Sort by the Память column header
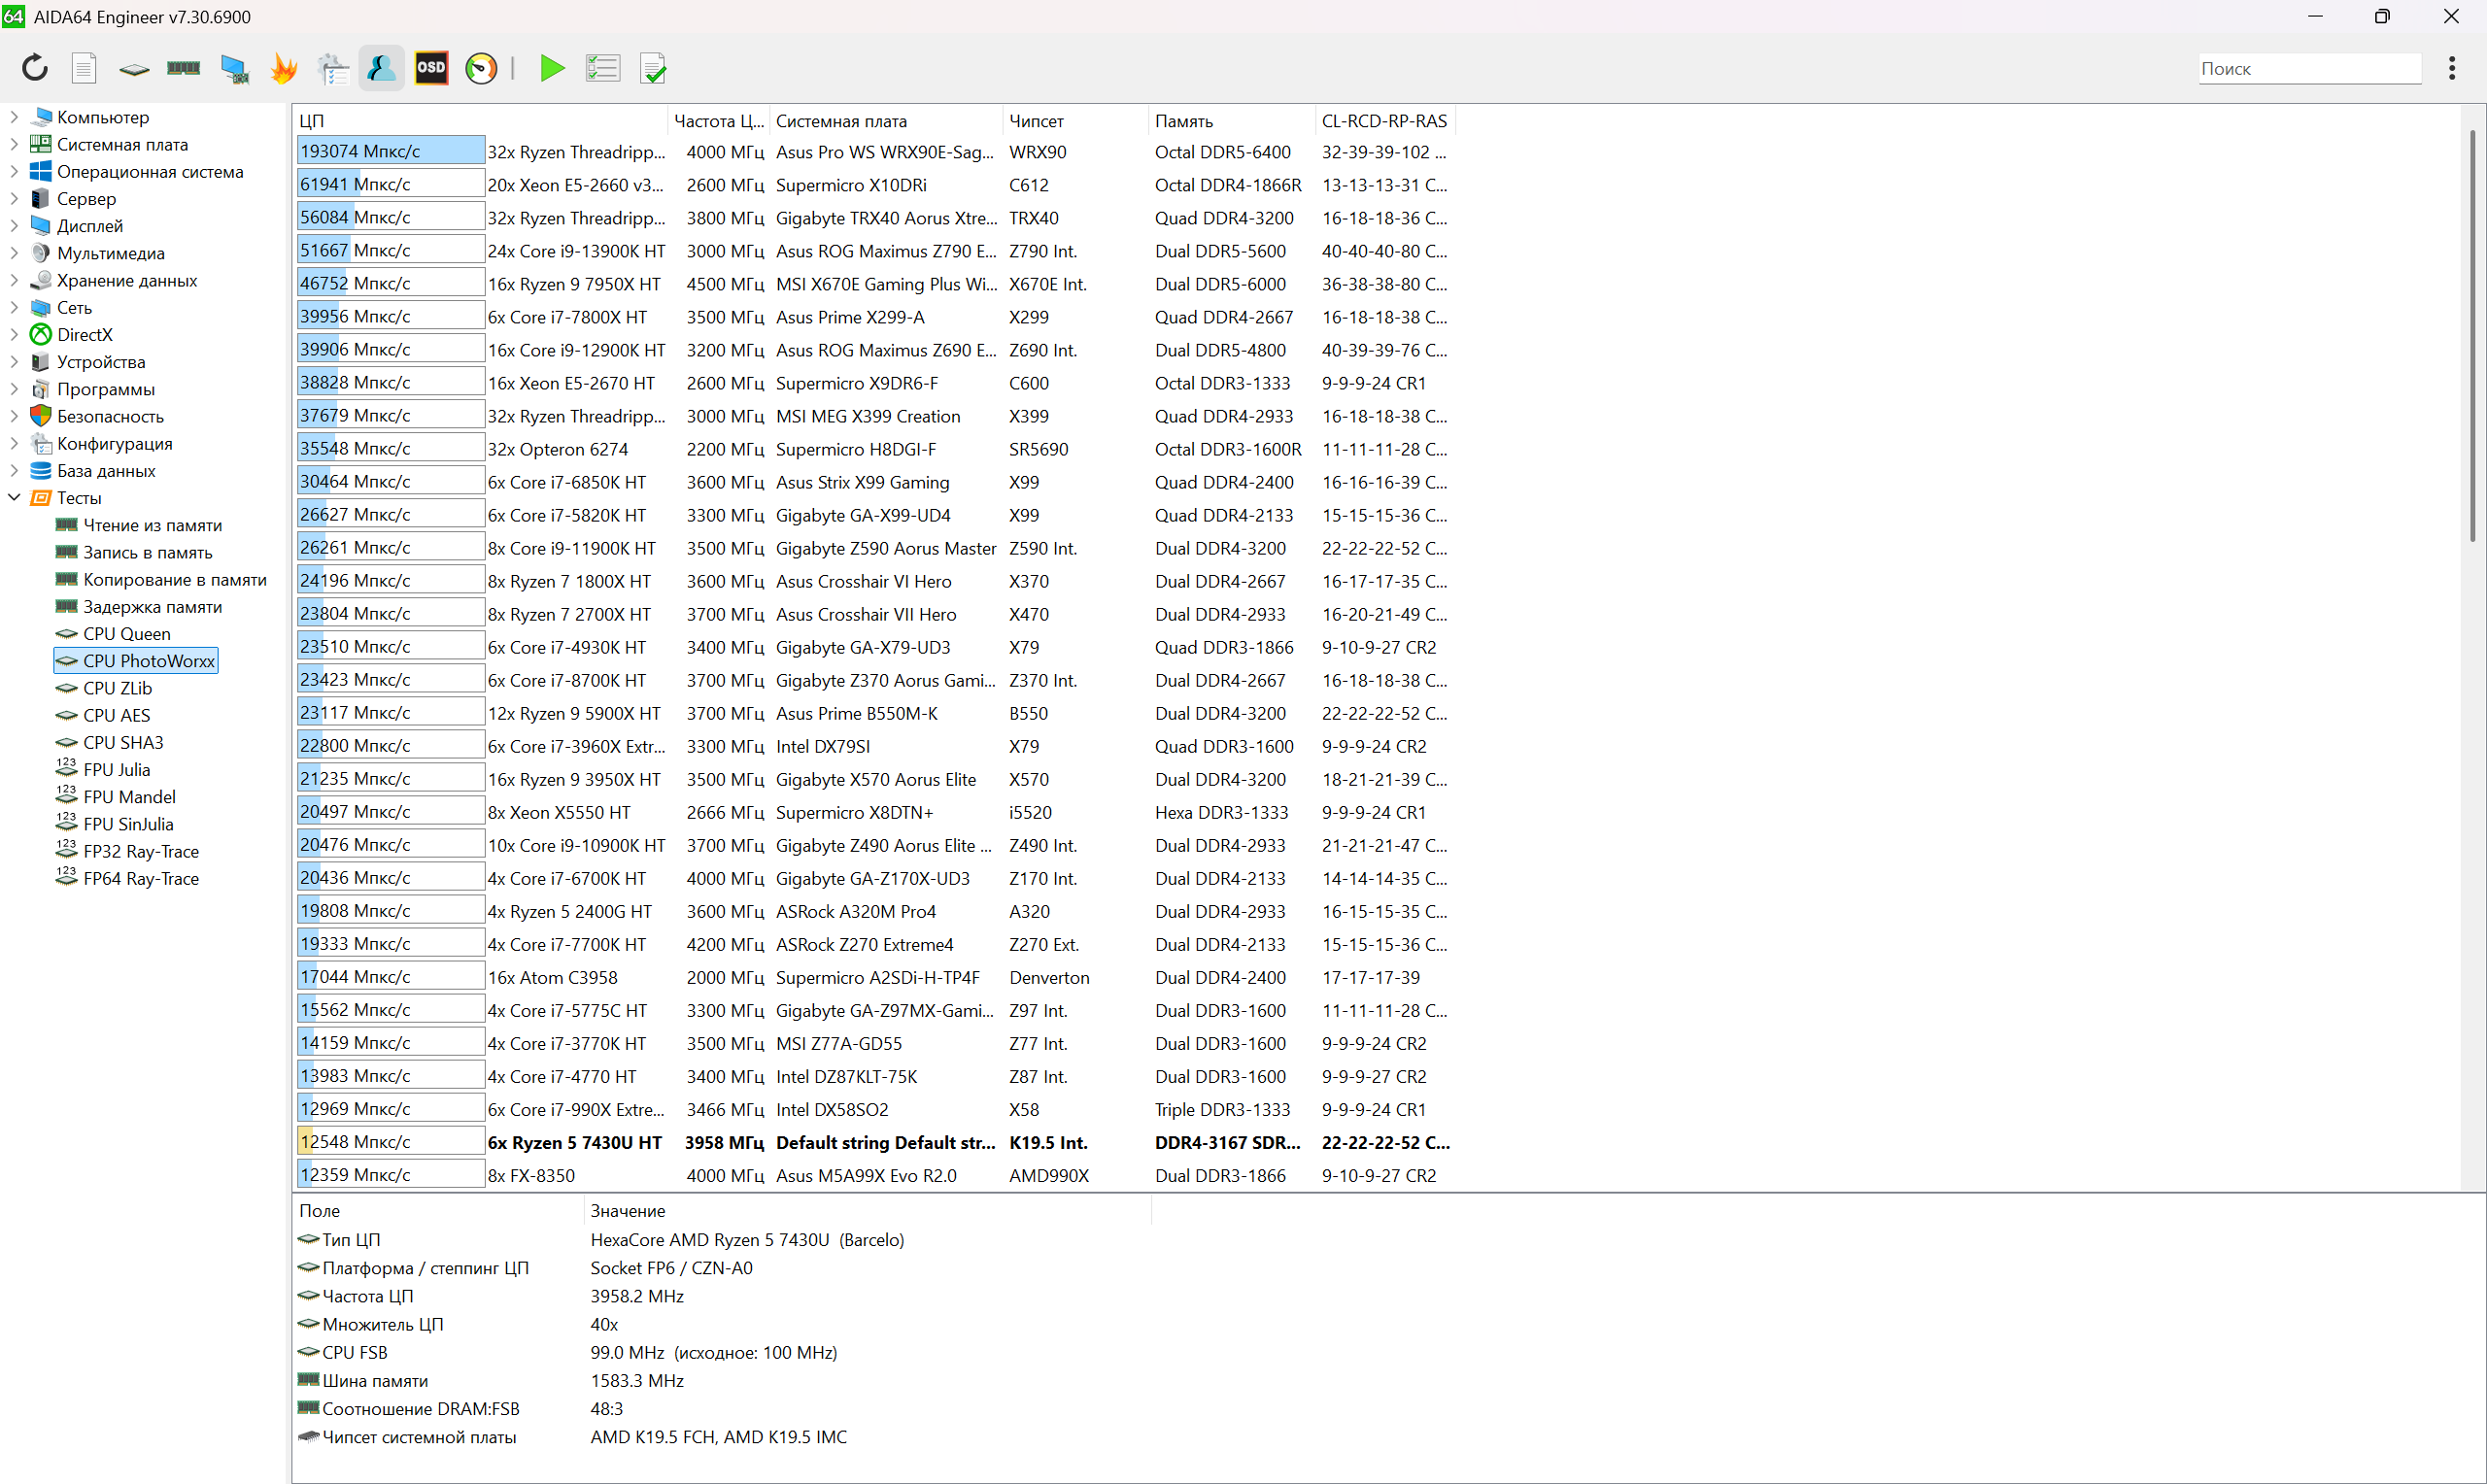The image size is (2487, 1484). click(x=1231, y=120)
